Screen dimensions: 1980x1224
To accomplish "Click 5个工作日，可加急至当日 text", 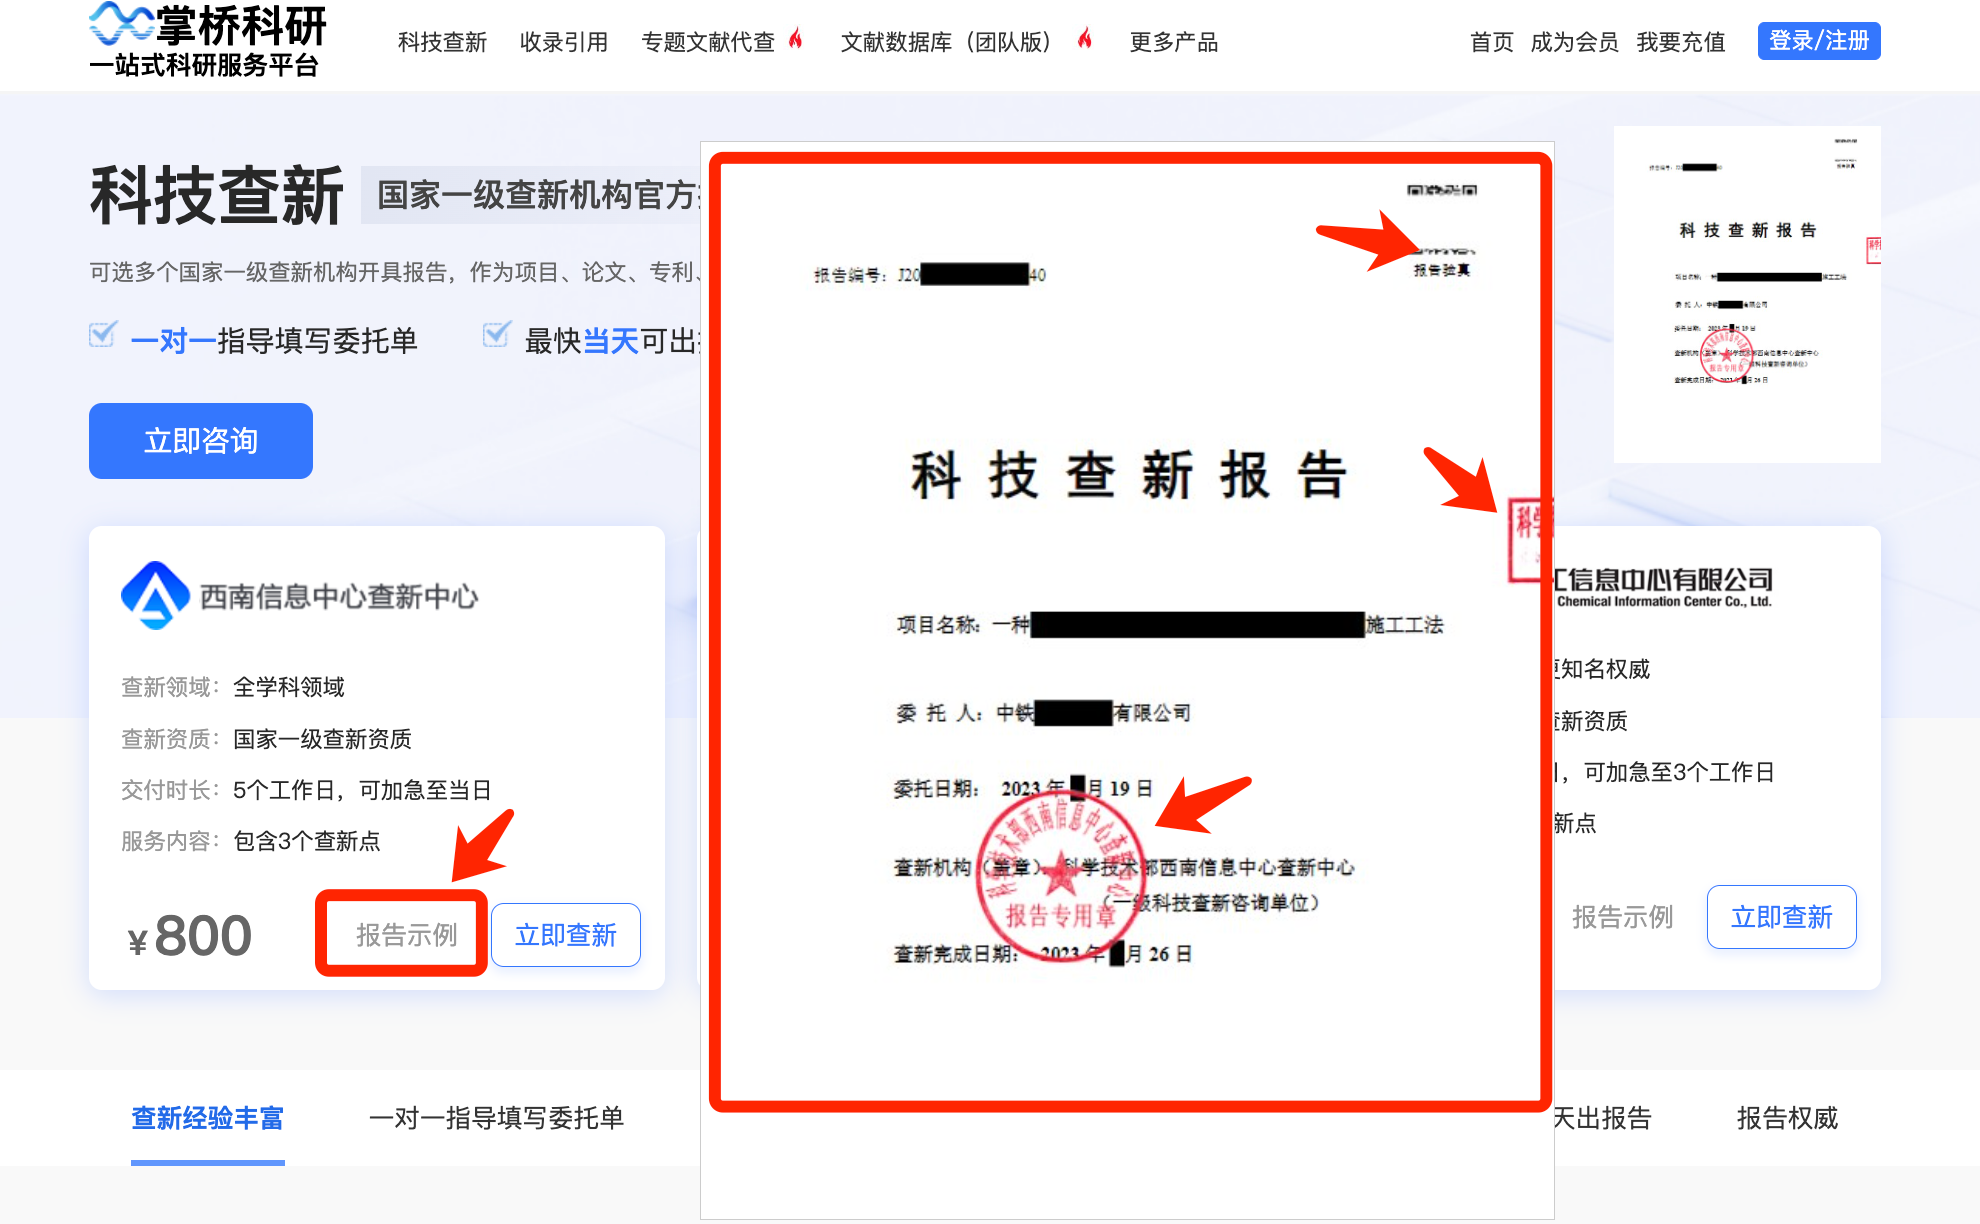I will coord(362,790).
